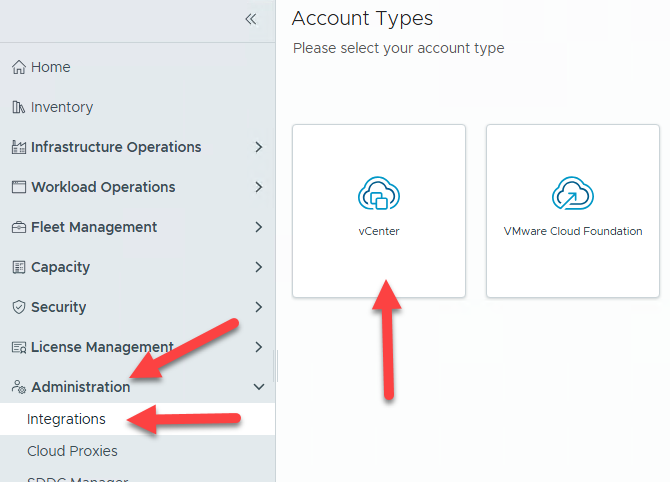Open Cloud Proxies under Administration

(x=72, y=451)
